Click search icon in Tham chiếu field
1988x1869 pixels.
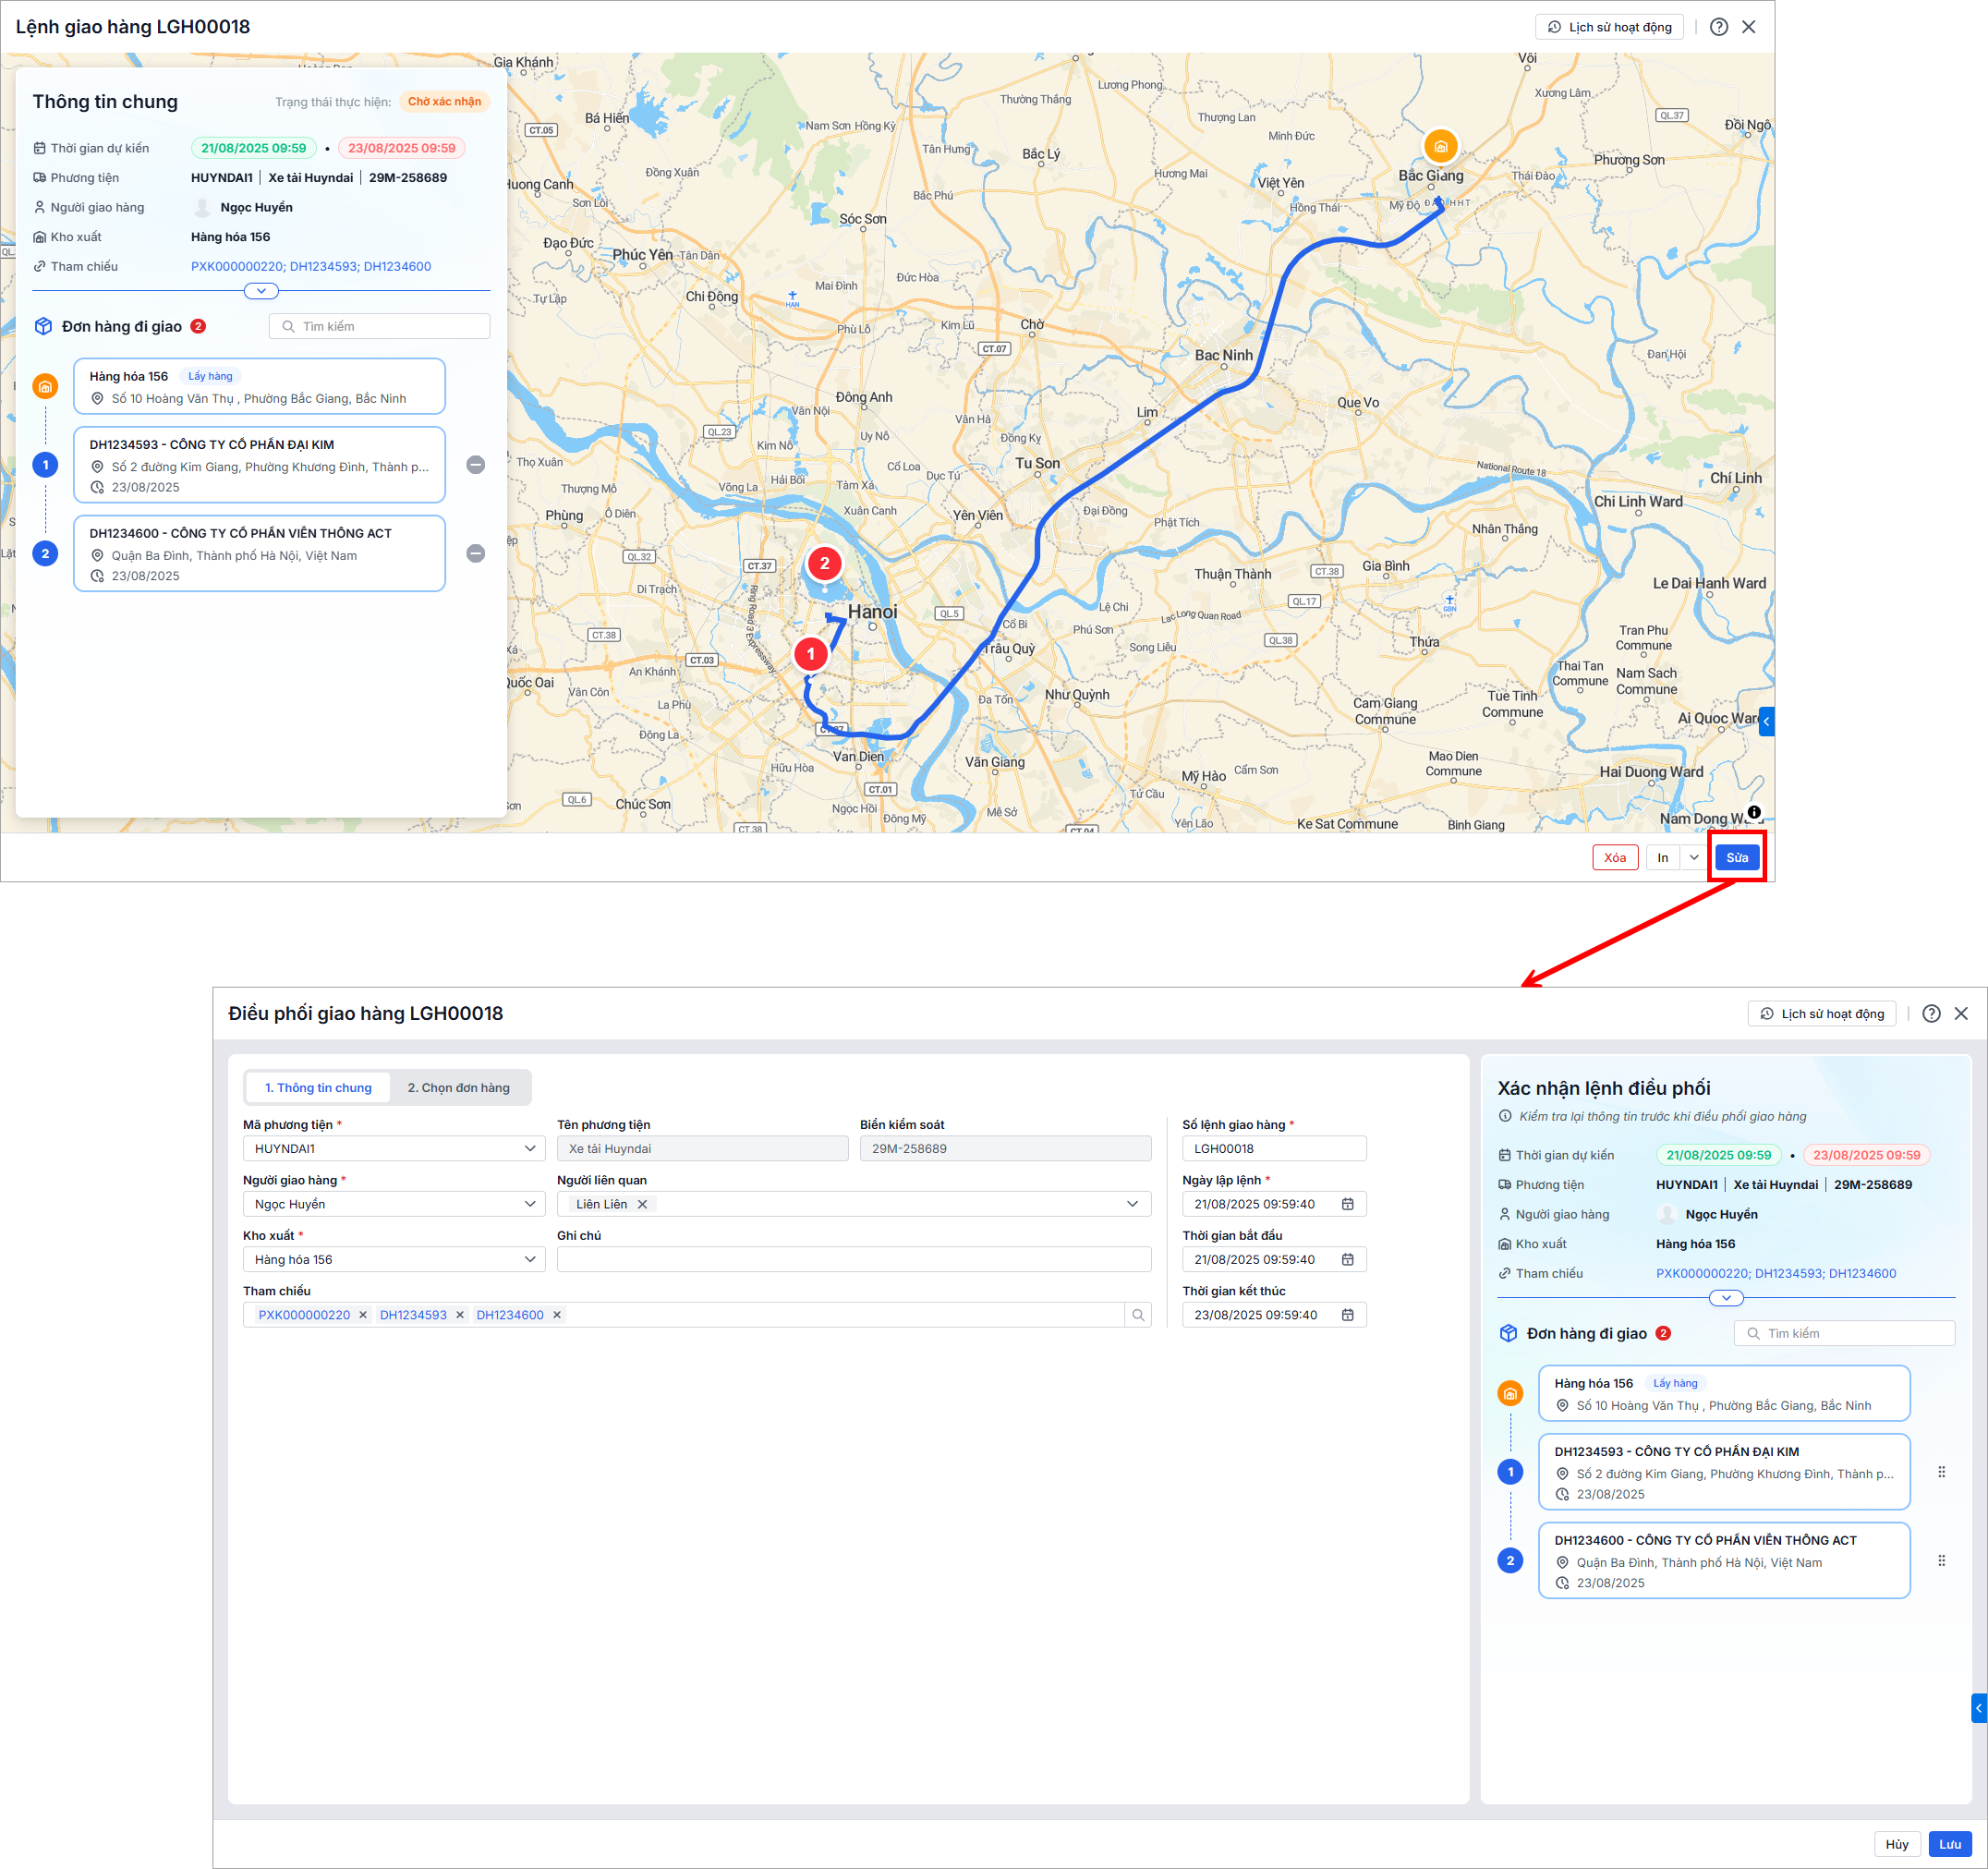click(1138, 1315)
